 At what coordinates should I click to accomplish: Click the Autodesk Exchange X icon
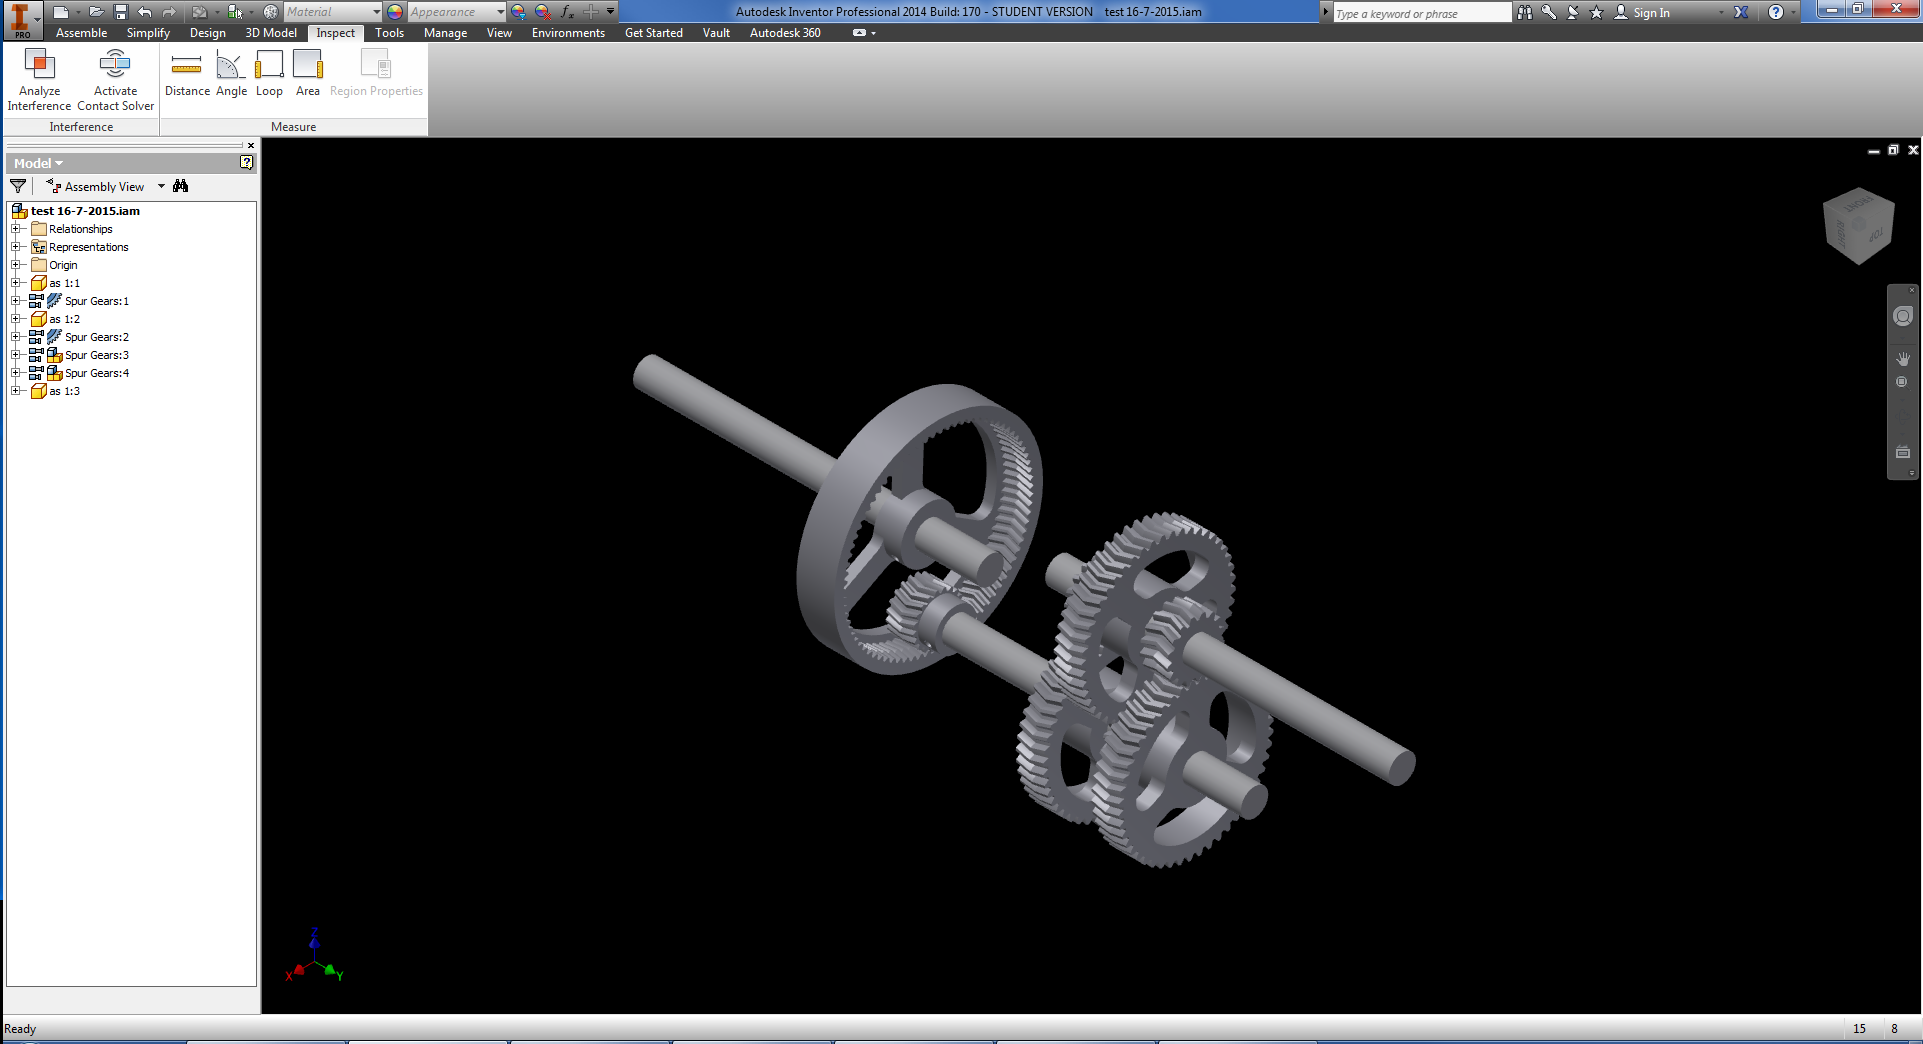point(1741,12)
